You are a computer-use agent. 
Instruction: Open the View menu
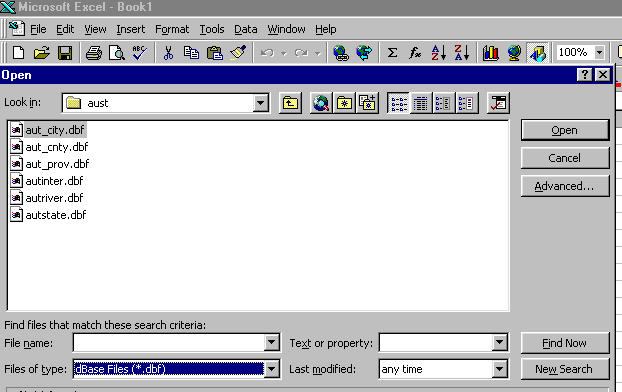coord(95,29)
